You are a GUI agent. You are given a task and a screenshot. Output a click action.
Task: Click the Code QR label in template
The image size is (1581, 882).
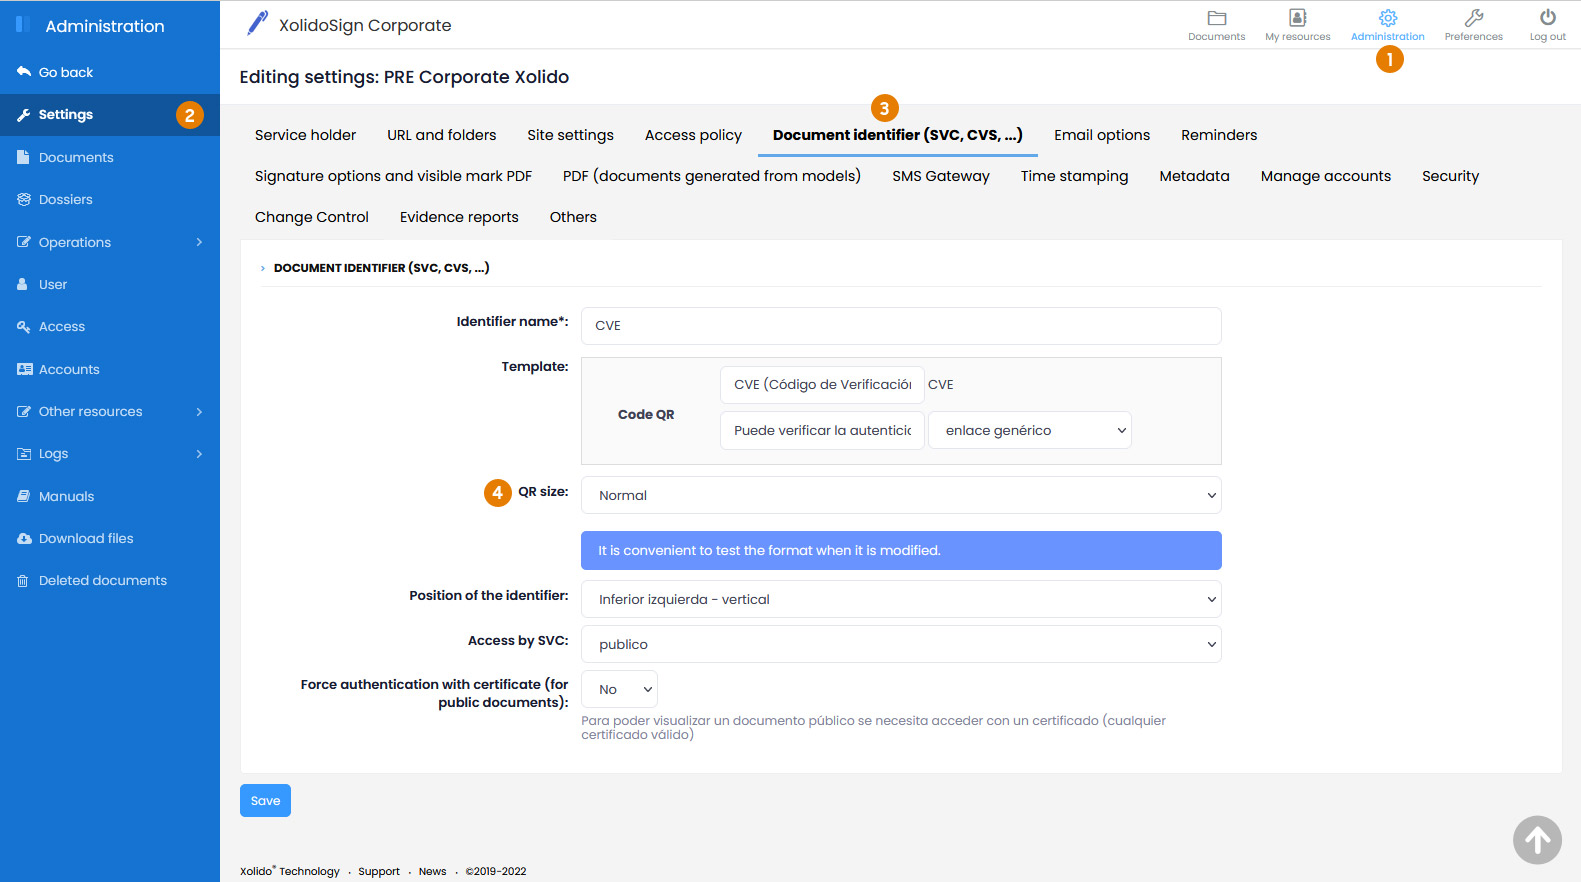[x=646, y=415]
